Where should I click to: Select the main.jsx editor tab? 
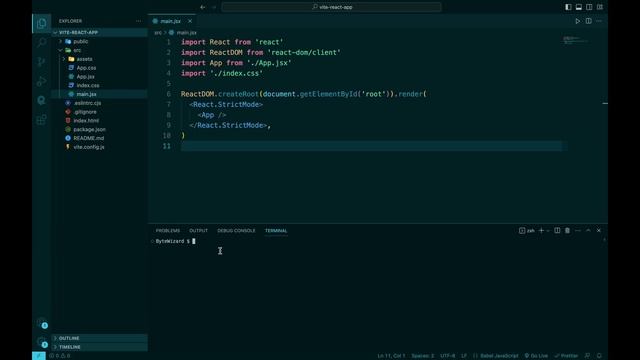170,21
